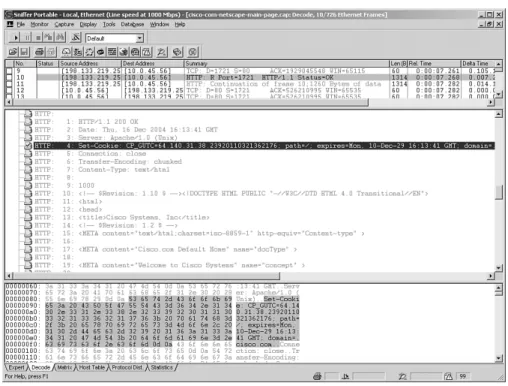Viewport: 508px width, 386px height.
Task: Start capture with the play button
Action: [x=15, y=38]
